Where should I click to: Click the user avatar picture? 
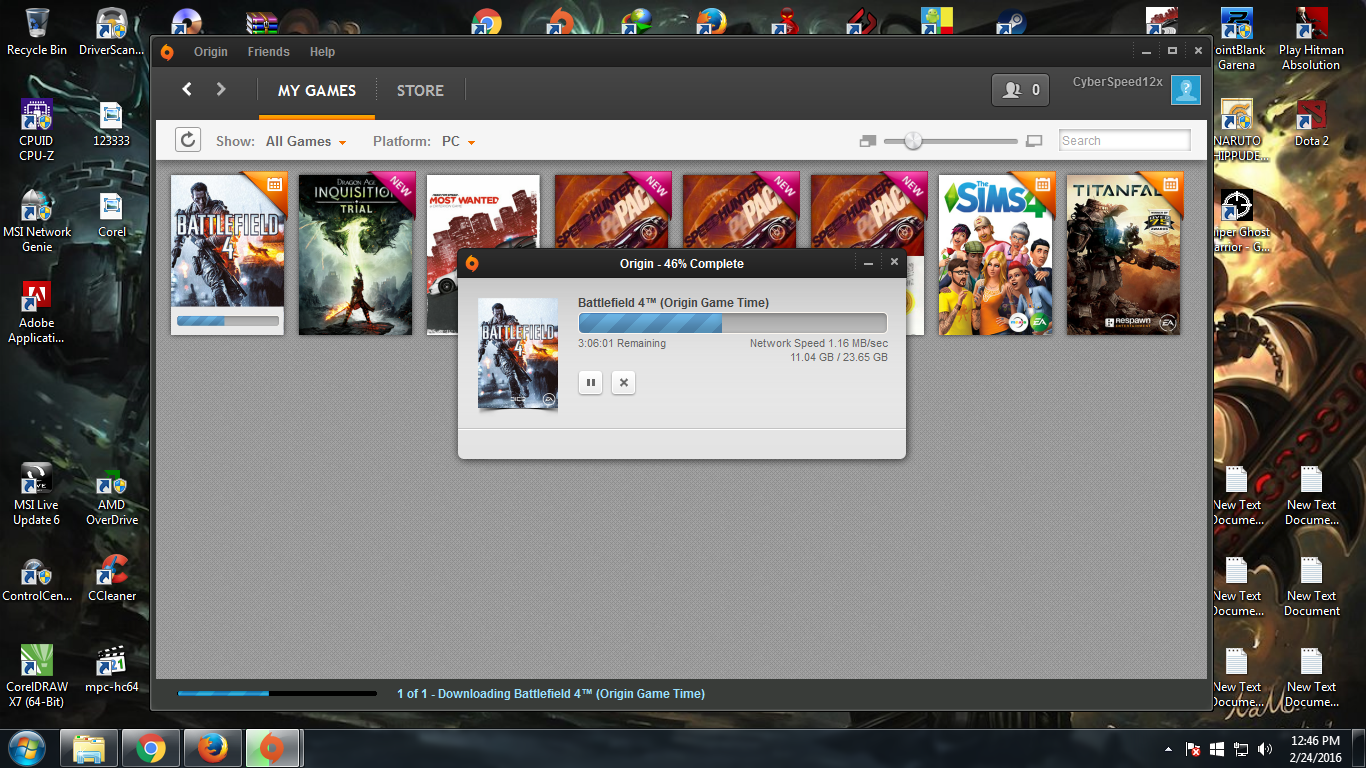[1186, 90]
